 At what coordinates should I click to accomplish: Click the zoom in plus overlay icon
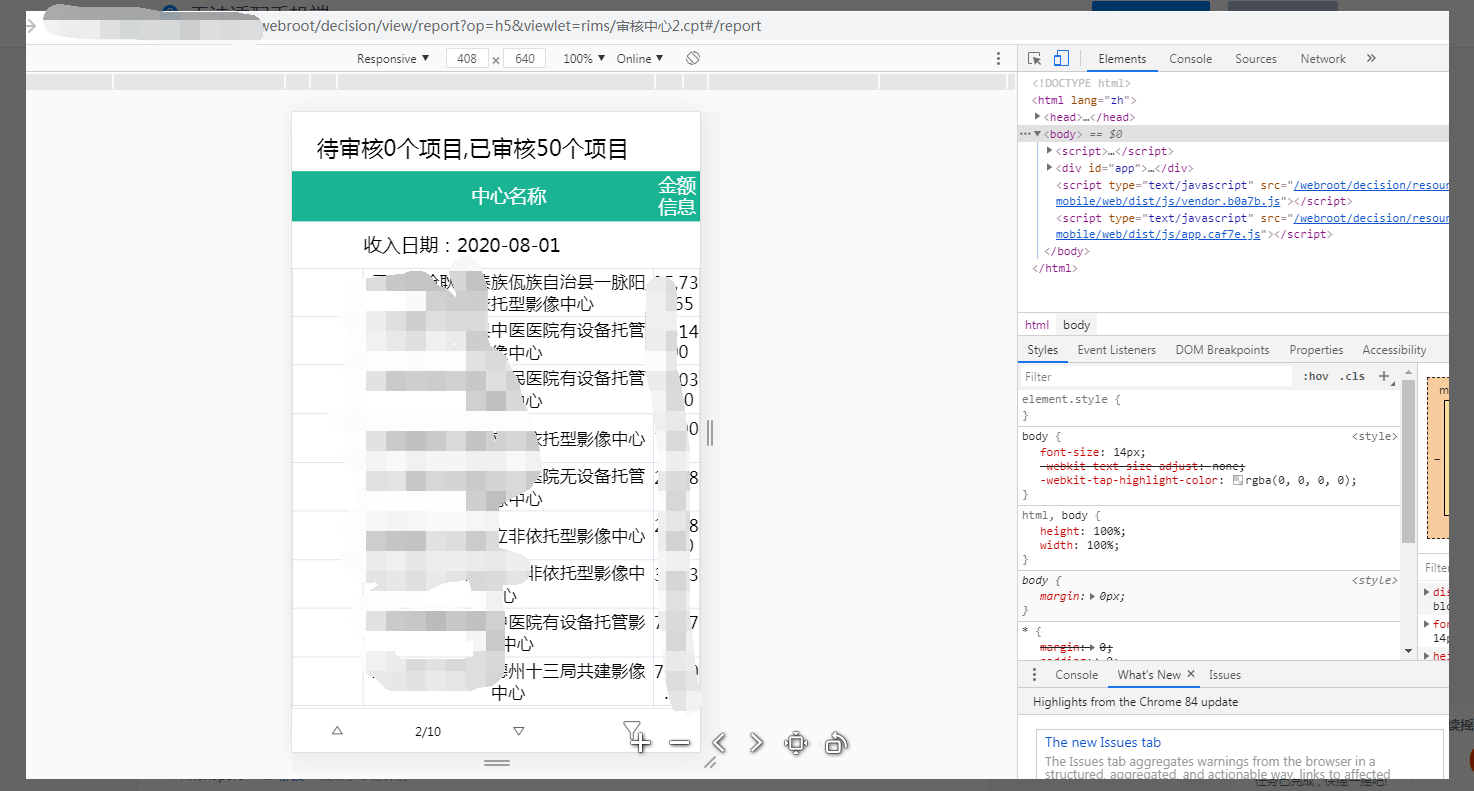click(x=641, y=743)
